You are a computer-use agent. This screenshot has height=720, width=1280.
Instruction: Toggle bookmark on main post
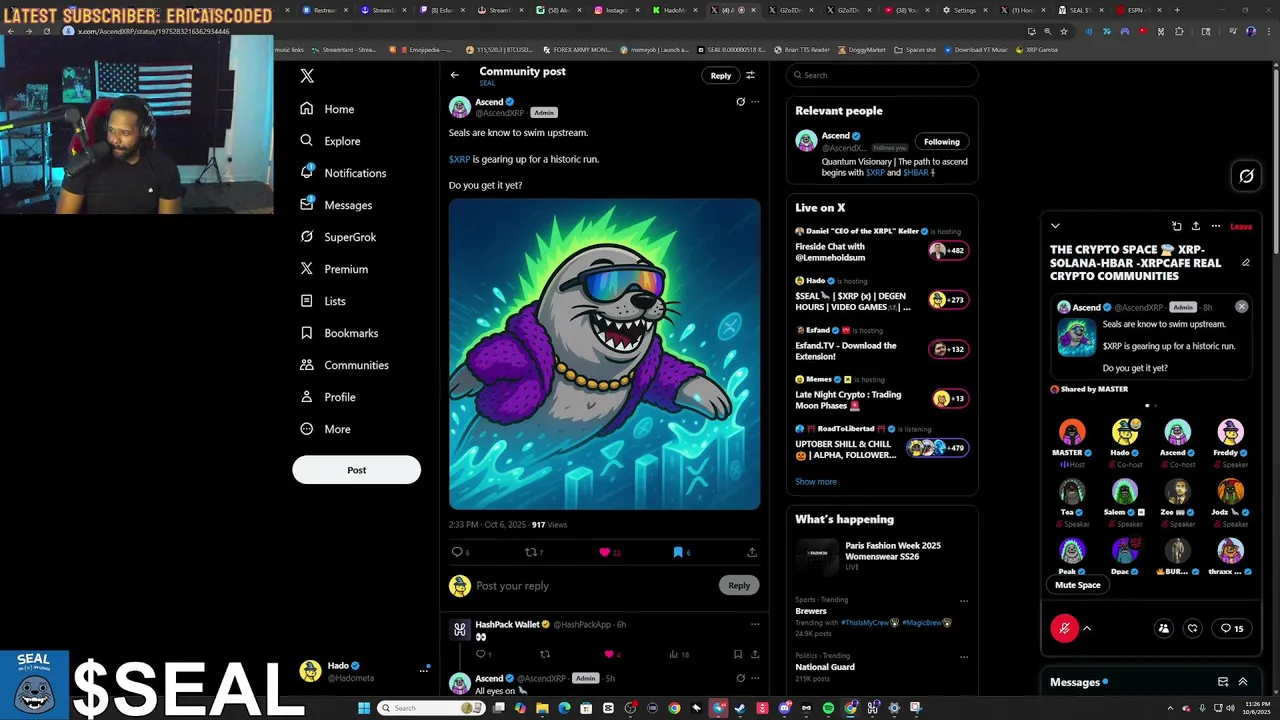(x=678, y=552)
